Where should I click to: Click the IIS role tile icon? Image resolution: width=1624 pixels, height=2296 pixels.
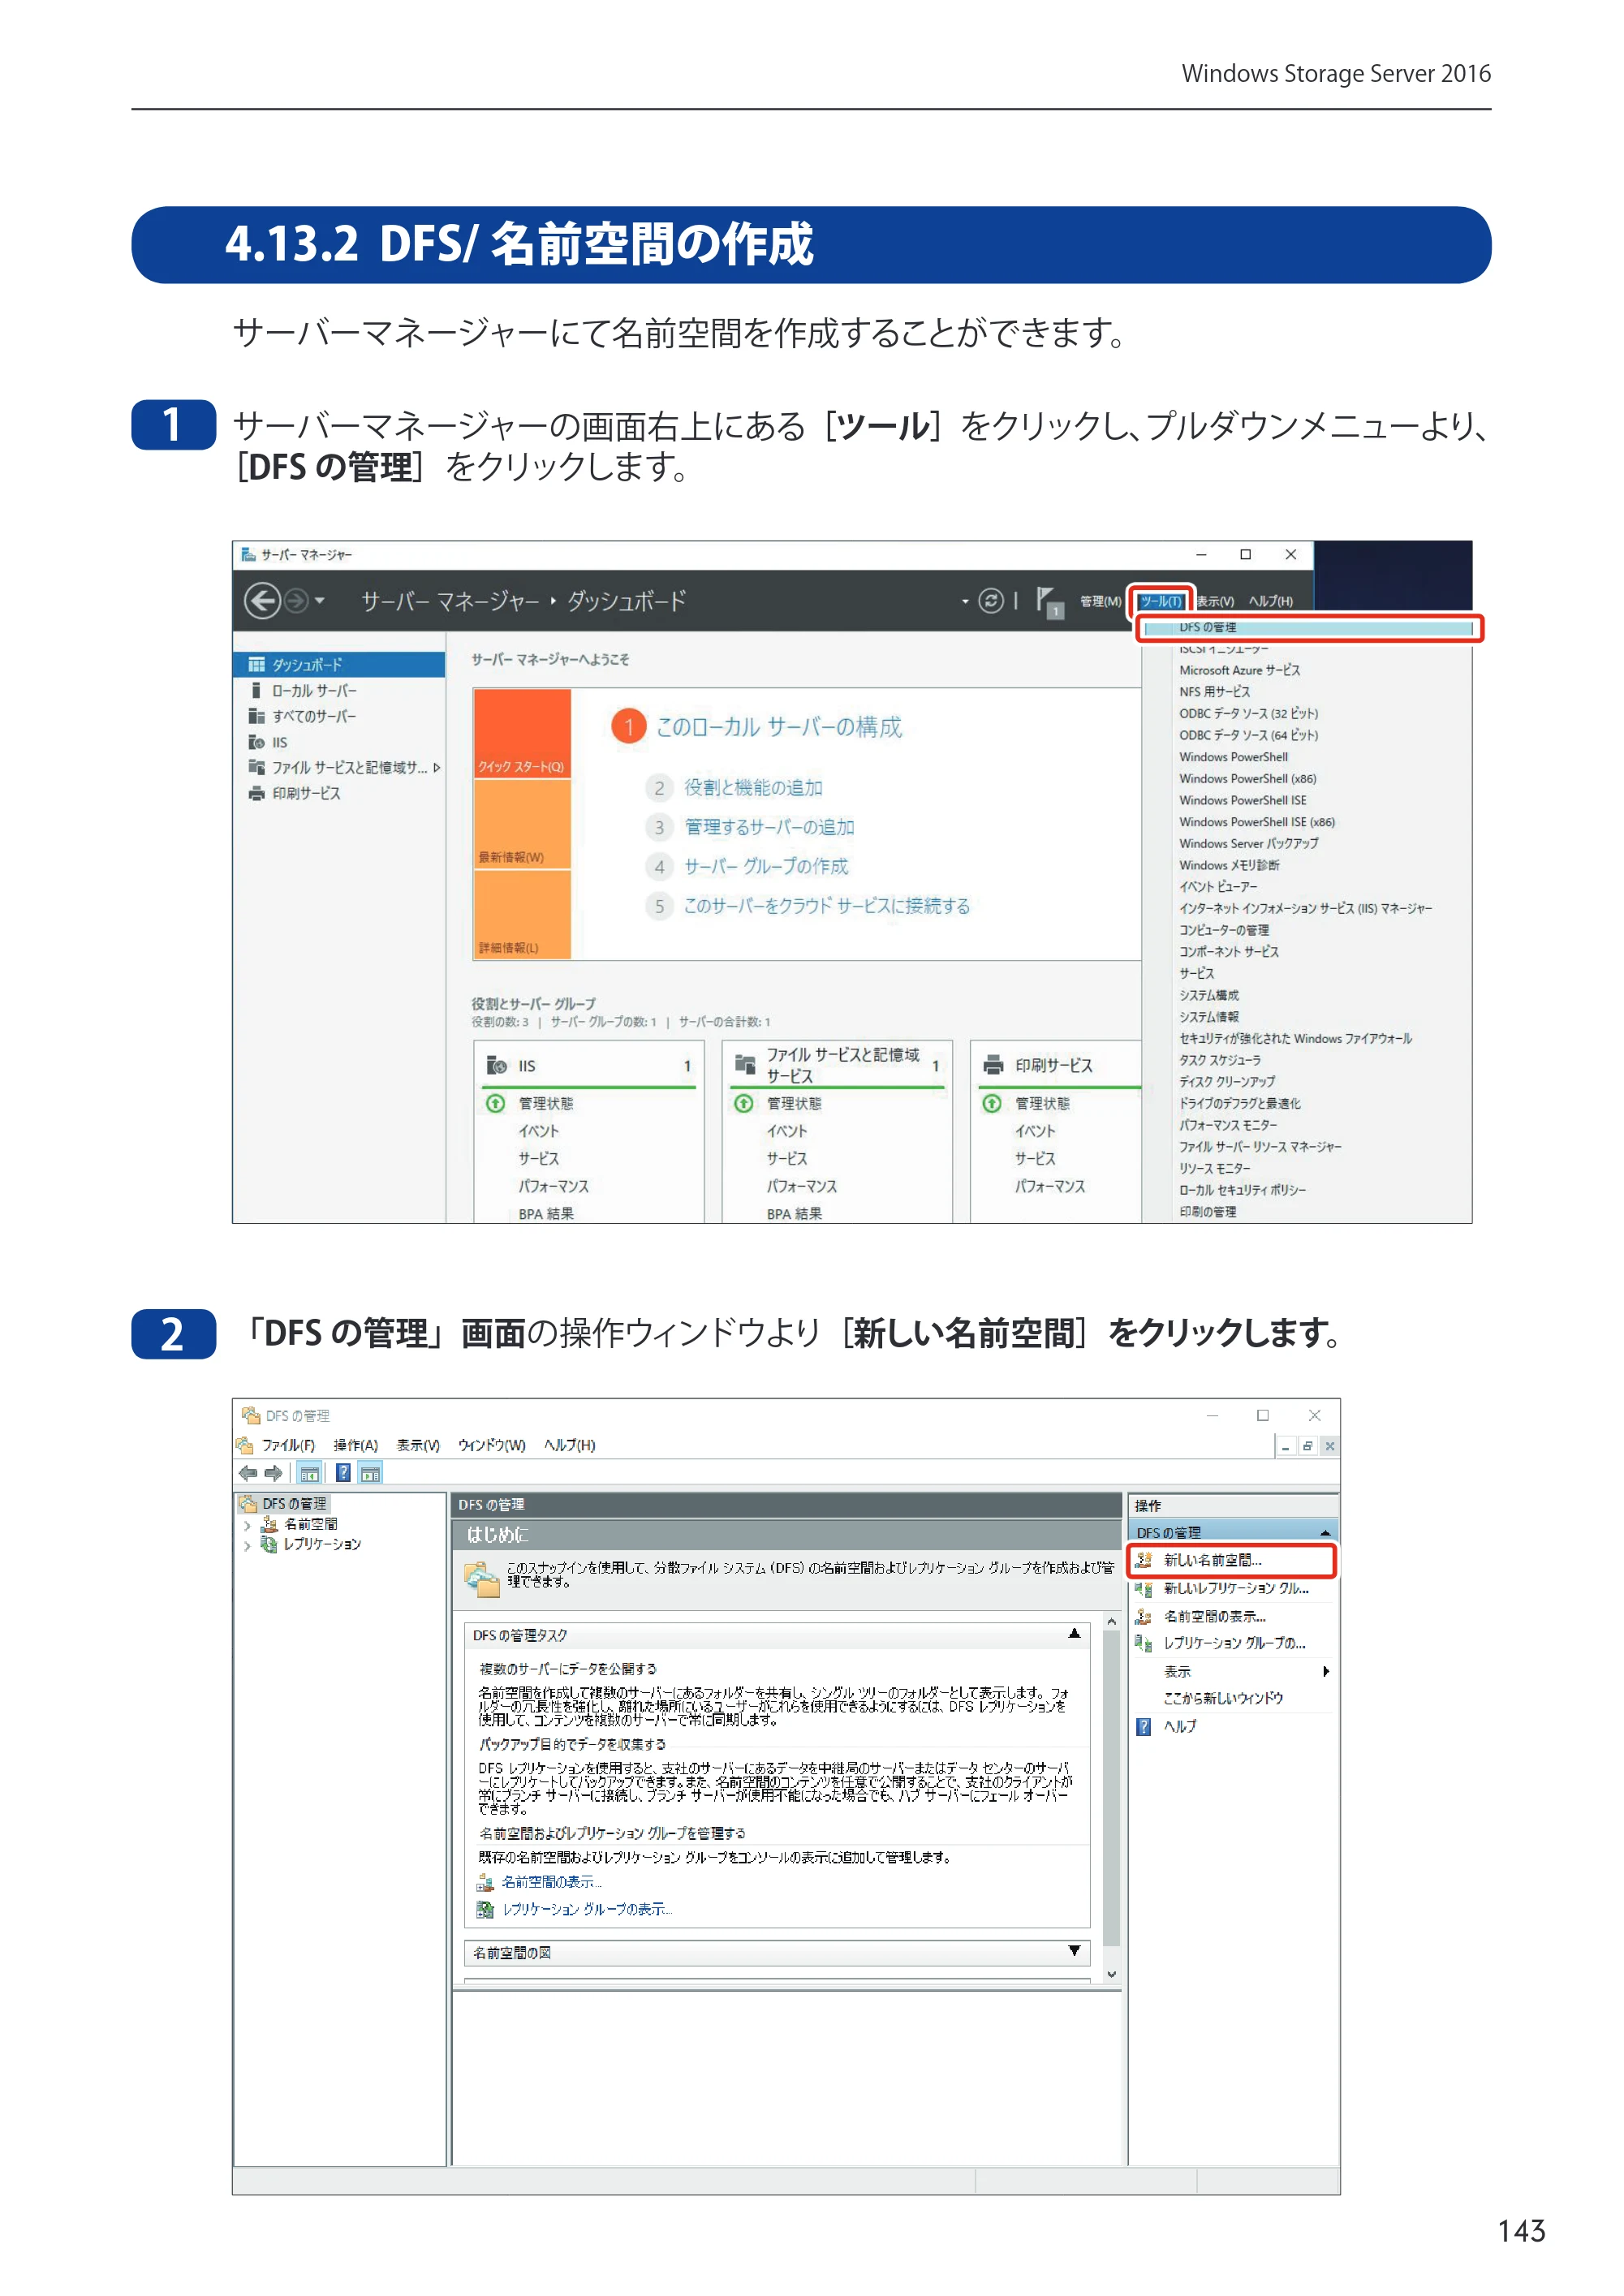tap(497, 1065)
